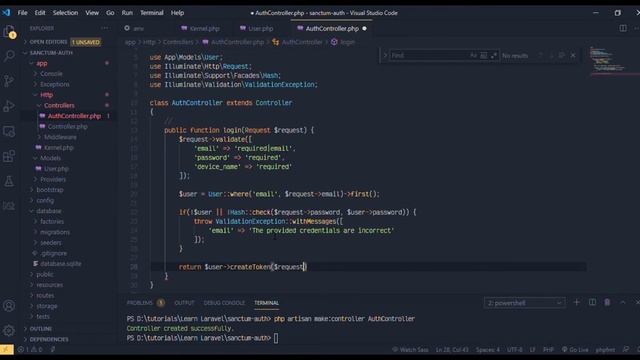Create a new terminal with the plus icon
The image size is (640, 360).
click(576, 302)
